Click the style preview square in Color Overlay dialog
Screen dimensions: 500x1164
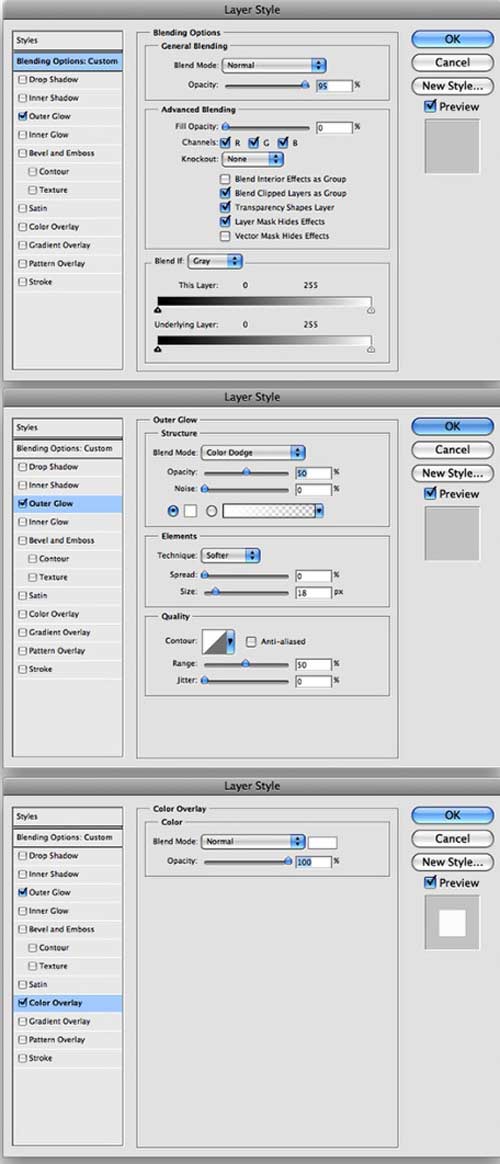click(452, 923)
